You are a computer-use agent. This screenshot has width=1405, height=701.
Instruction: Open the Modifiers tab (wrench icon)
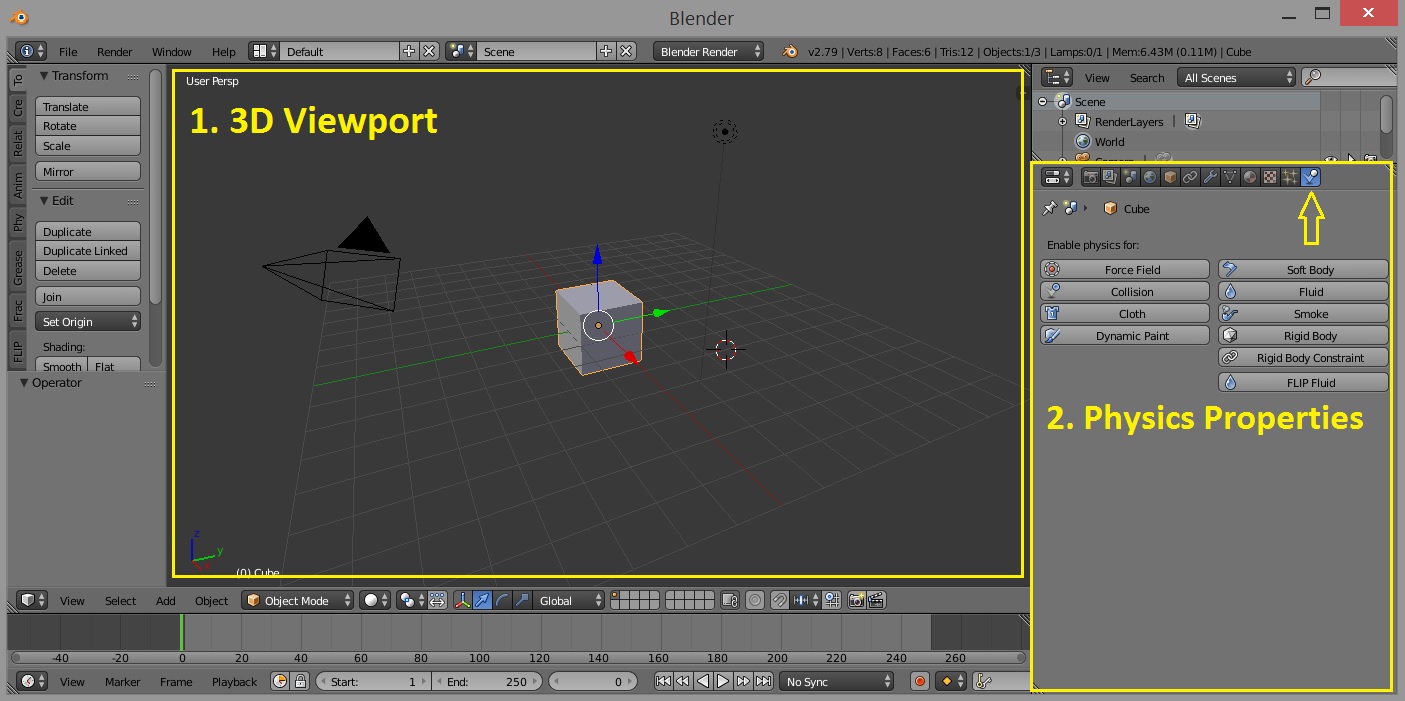coord(1210,177)
